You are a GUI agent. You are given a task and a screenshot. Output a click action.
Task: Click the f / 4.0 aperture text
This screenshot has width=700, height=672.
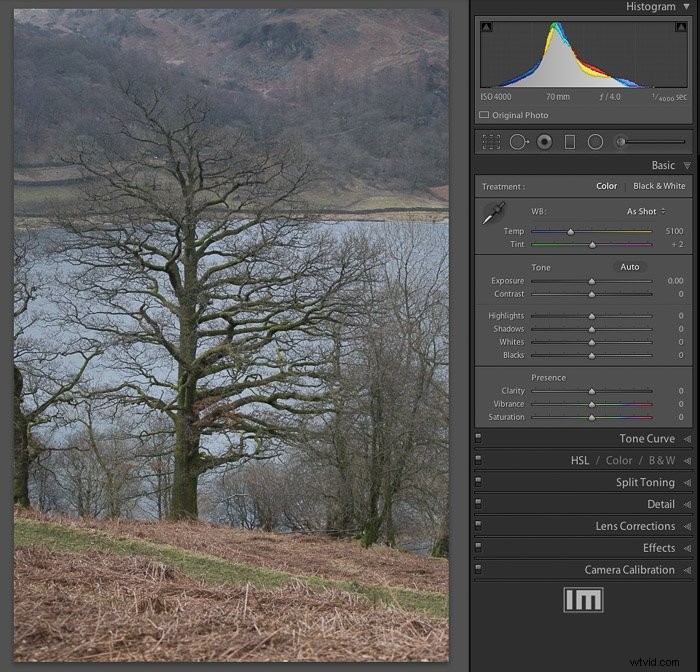610,97
